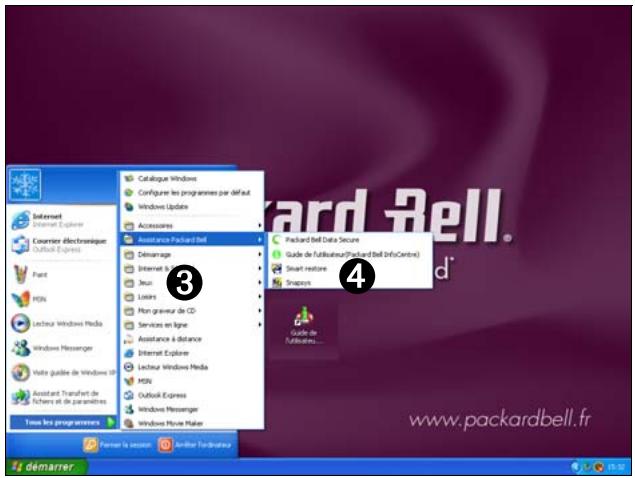635x478 pixels.
Task: Open Guide de l'utilisateur (Packard Bell InfoCentre) submenu entry
Action: [350, 254]
